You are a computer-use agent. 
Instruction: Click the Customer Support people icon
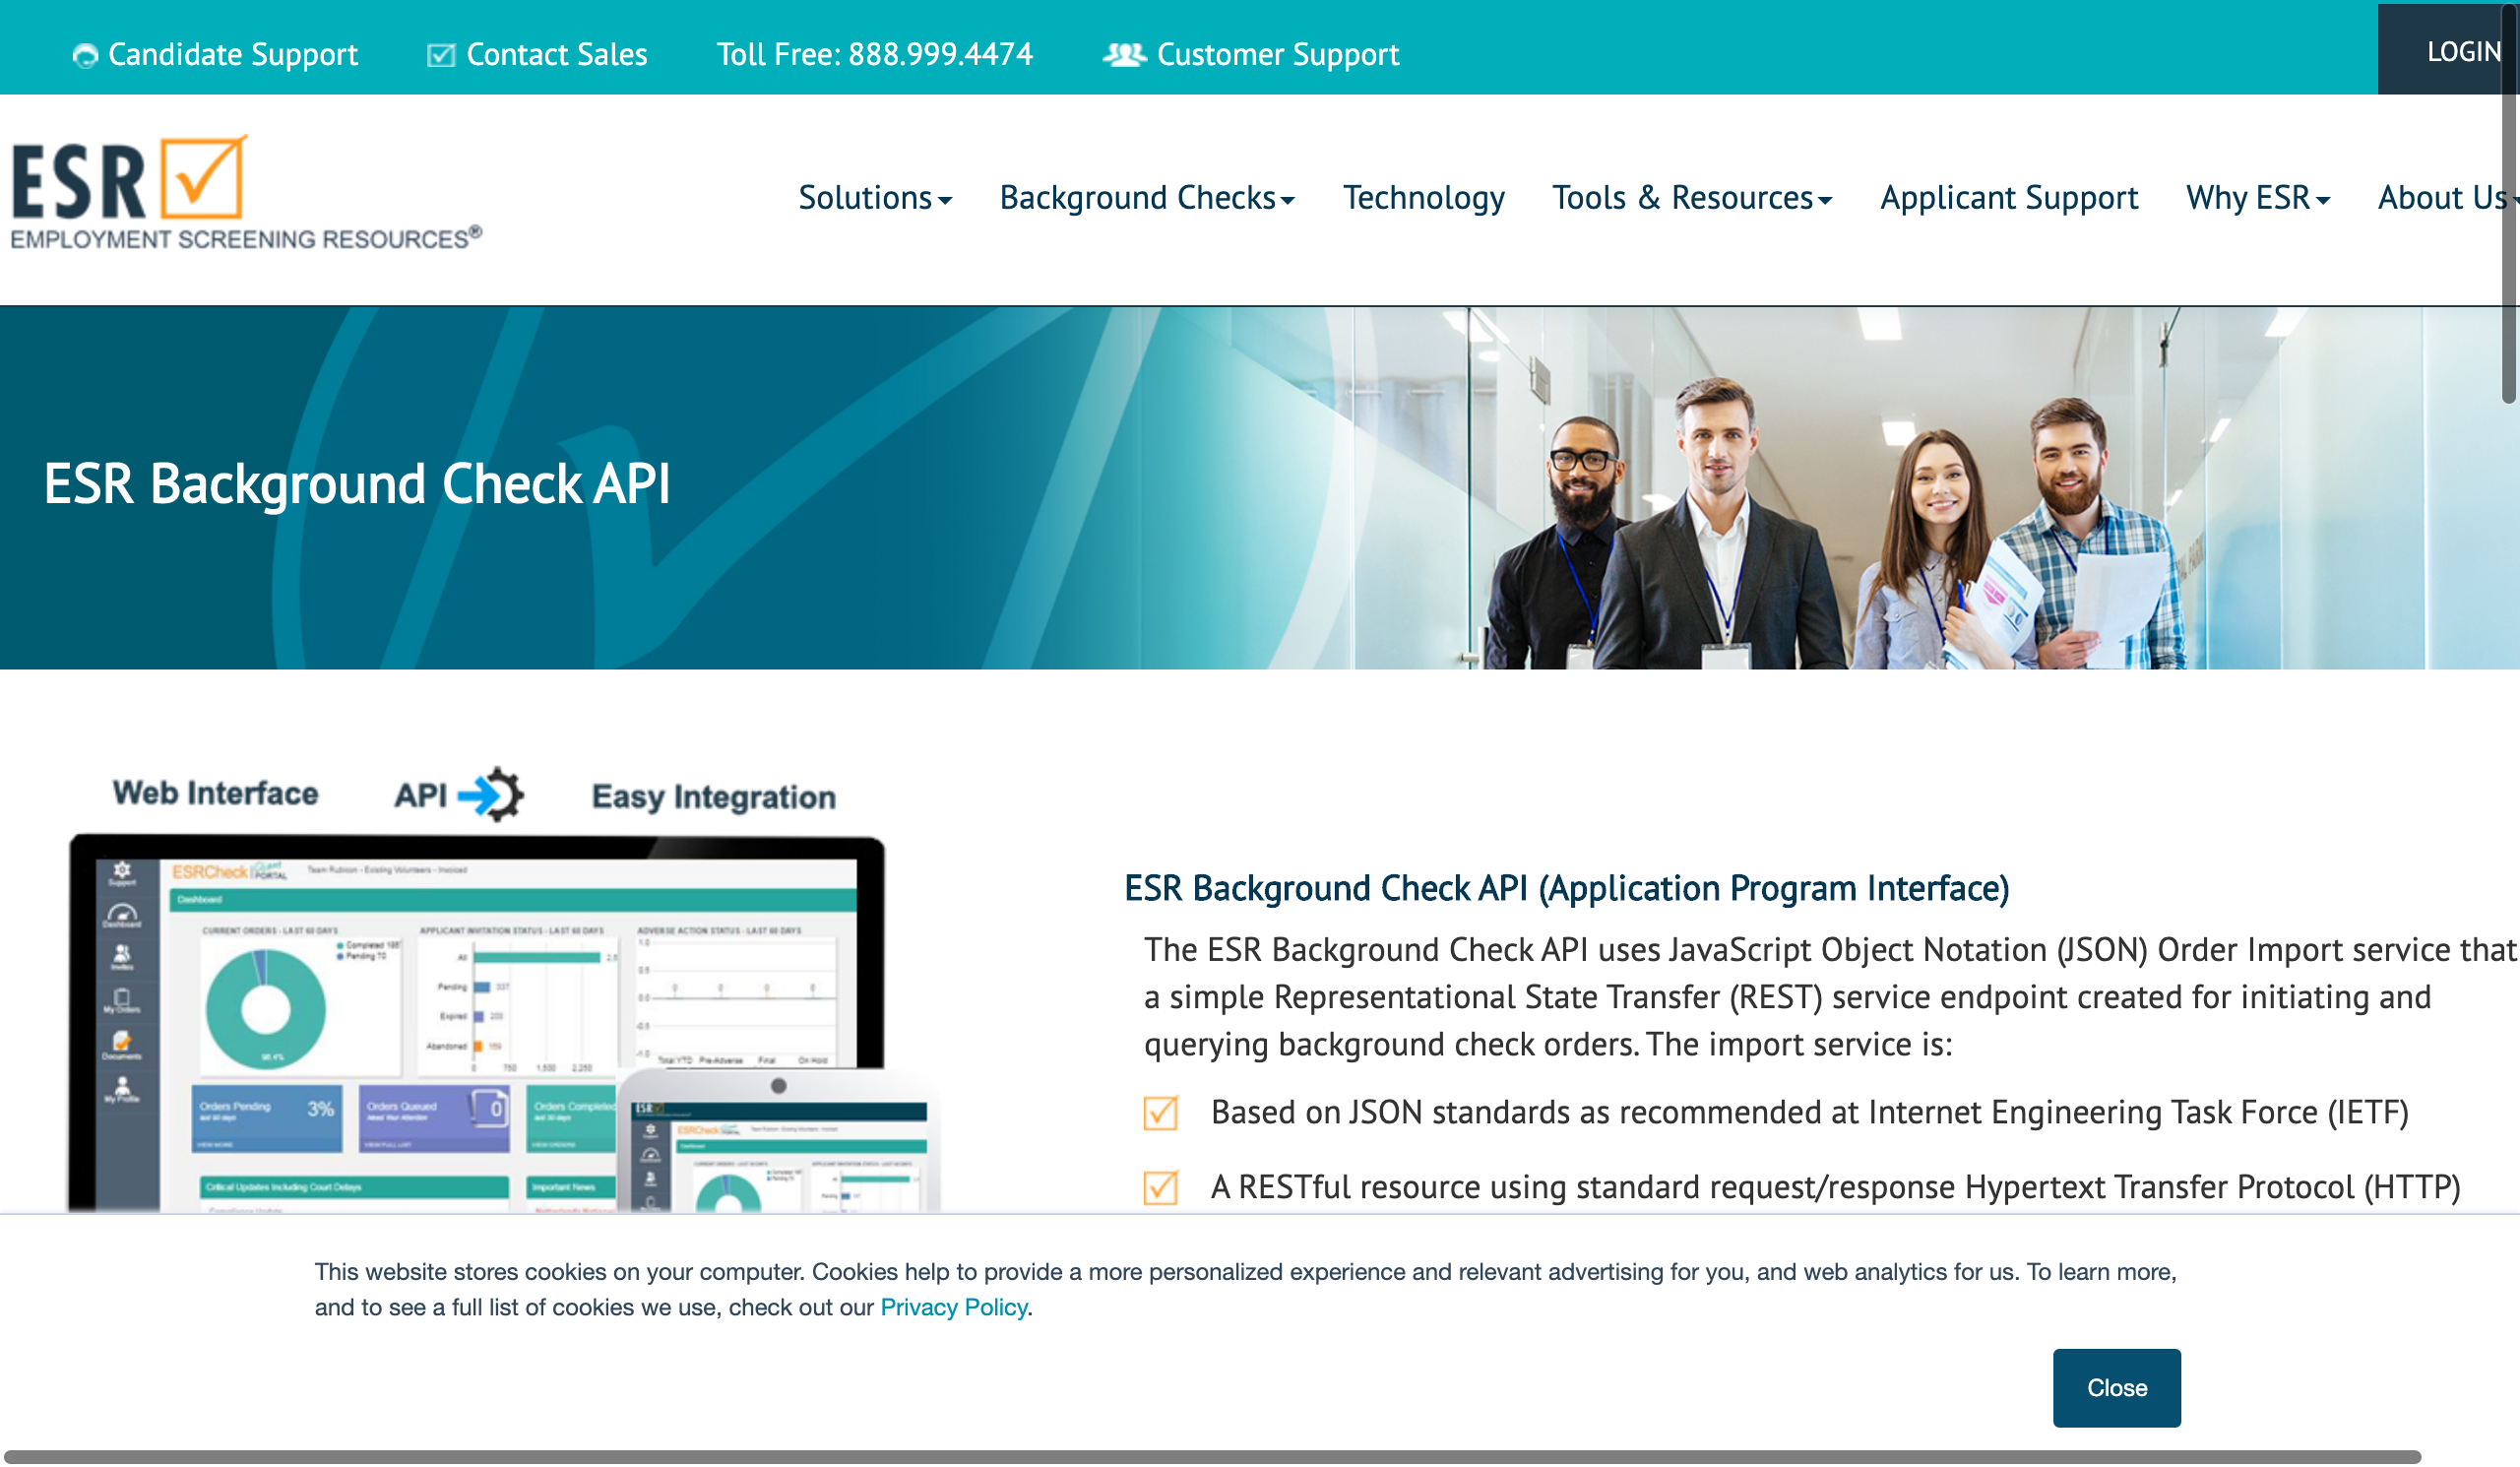[x=1124, y=54]
